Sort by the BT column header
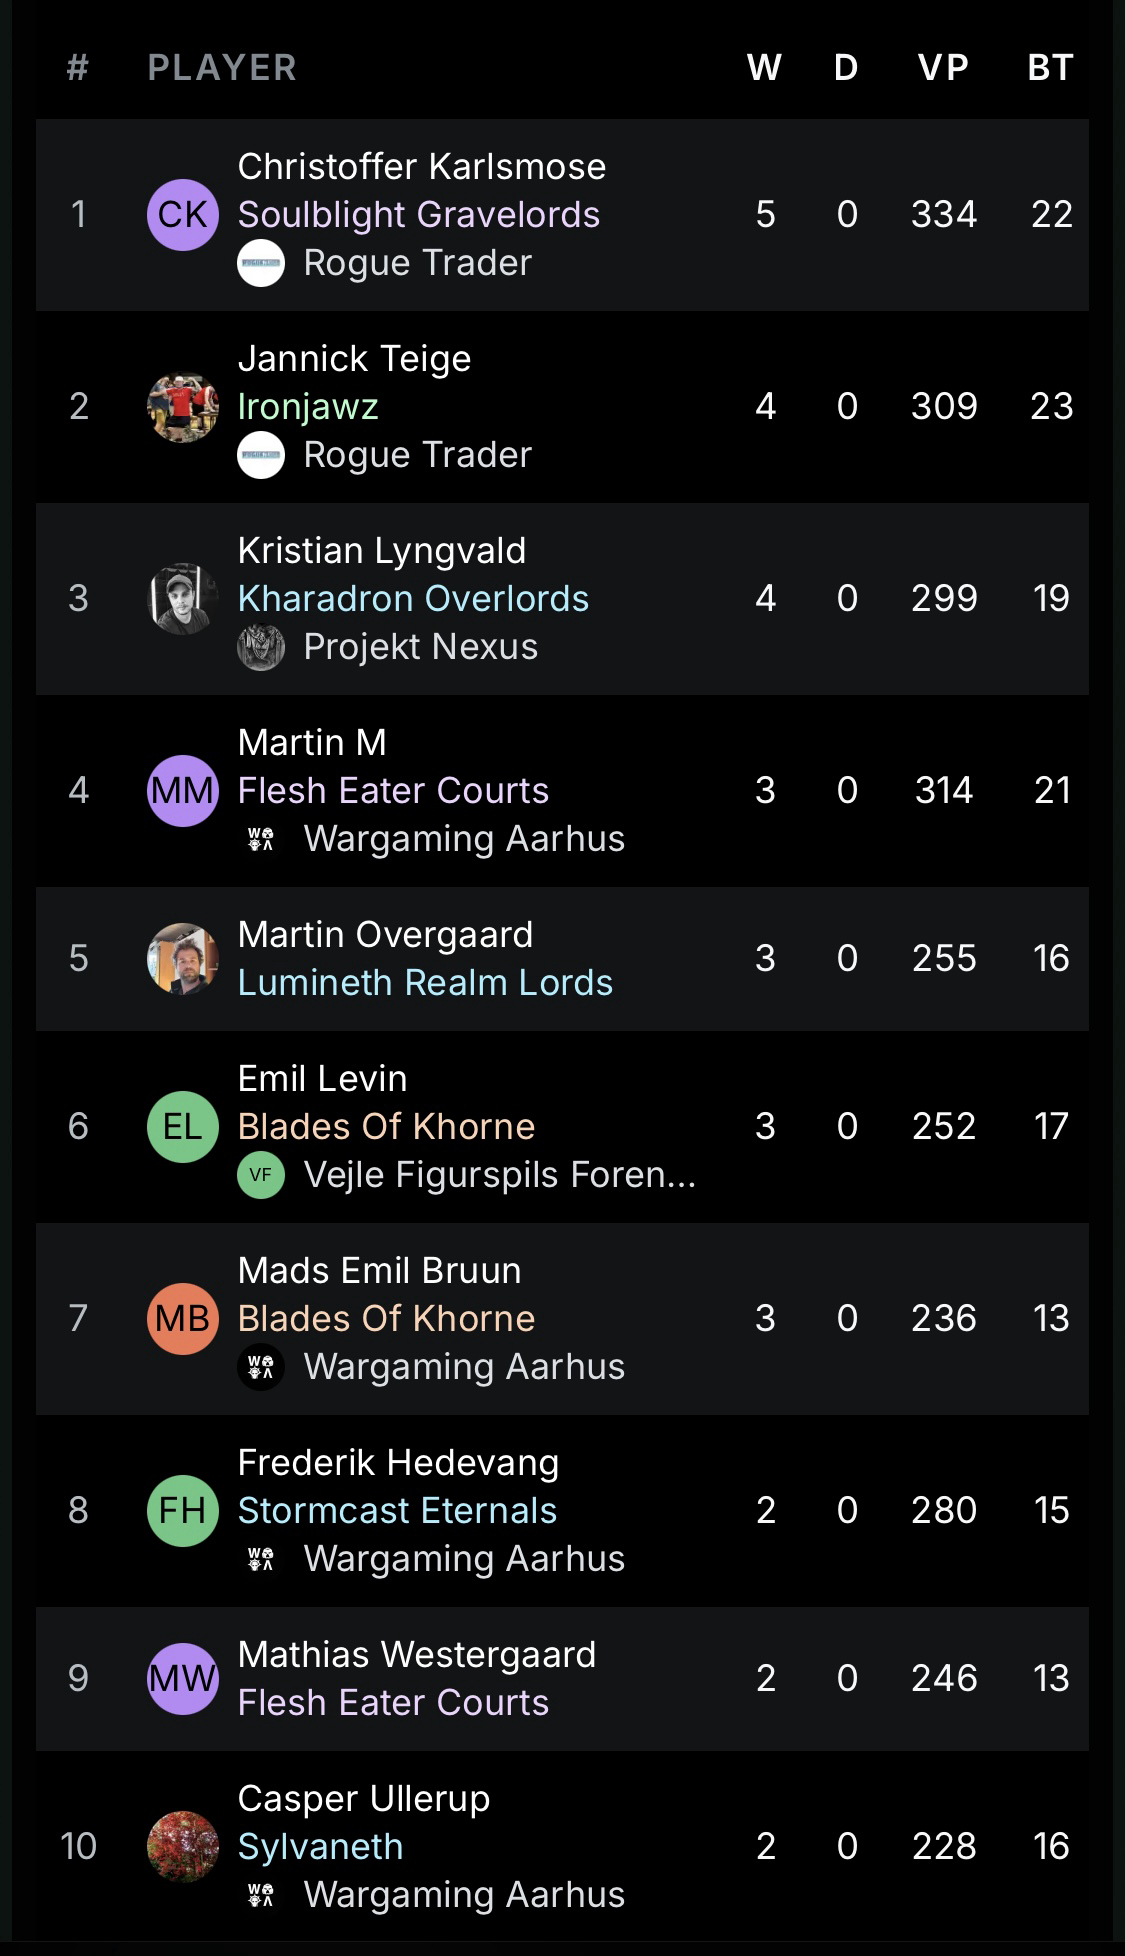Image resolution: width=1125 pixels, height=1956 pixels. (1050, 68)
